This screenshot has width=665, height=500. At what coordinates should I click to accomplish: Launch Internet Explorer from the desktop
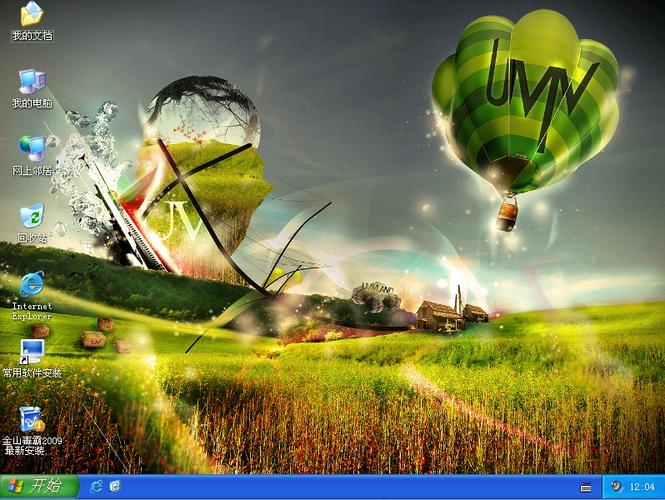click(31, 284)
